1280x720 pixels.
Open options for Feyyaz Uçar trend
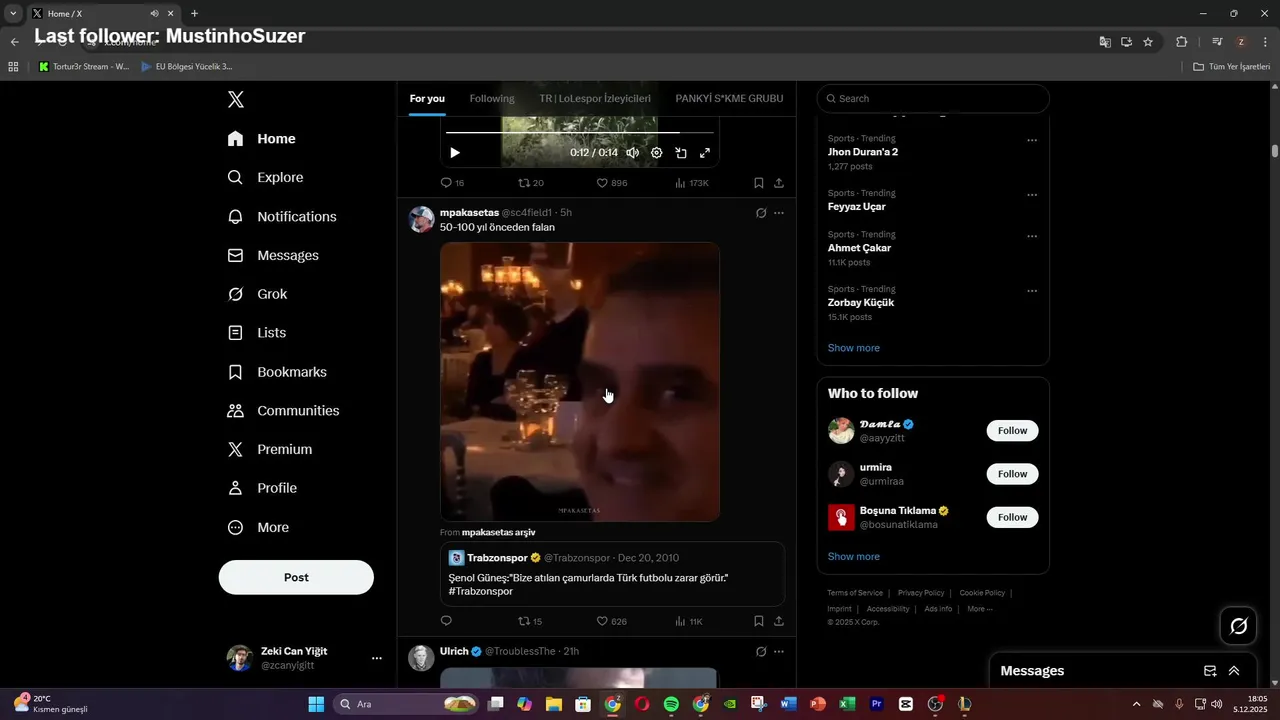(1032, 195)
